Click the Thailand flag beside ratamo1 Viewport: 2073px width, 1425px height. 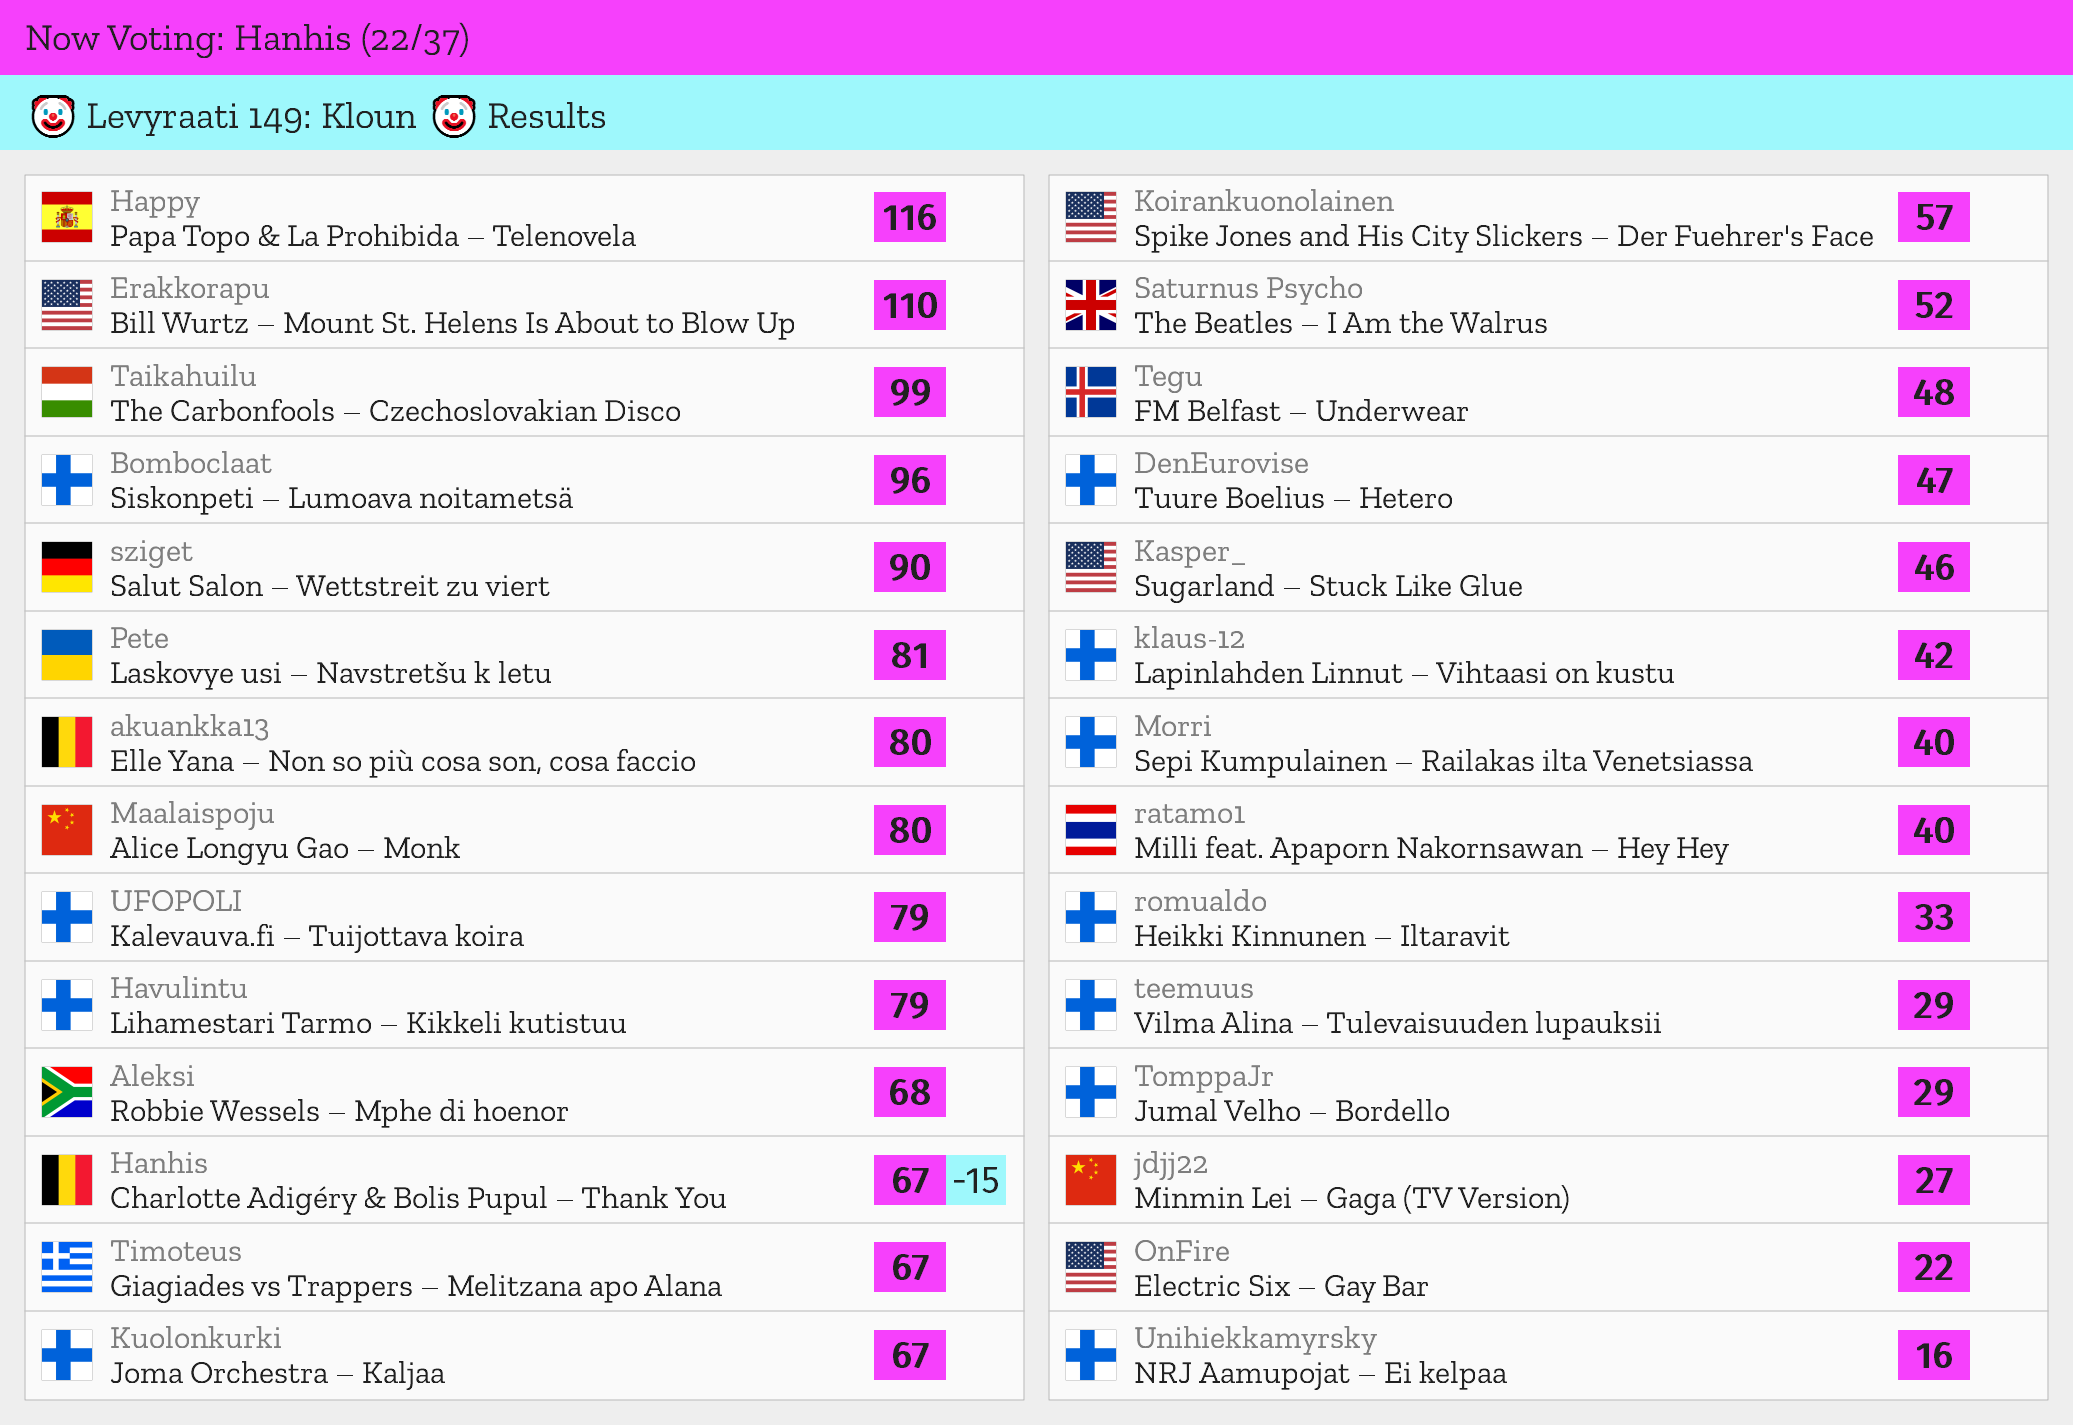pyautogui.click(x=1090, y=830)
